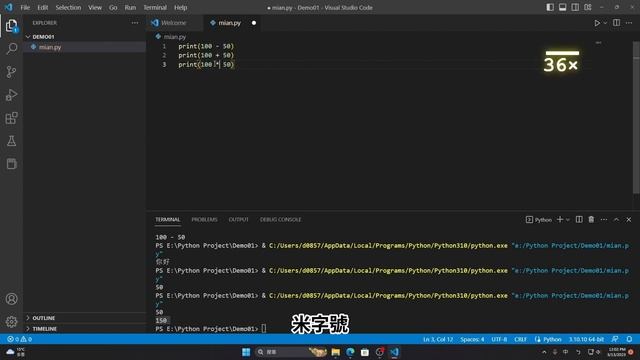640x360 pixels.
Task: Open notifications bell in status bar
Action: coord(629,339)
